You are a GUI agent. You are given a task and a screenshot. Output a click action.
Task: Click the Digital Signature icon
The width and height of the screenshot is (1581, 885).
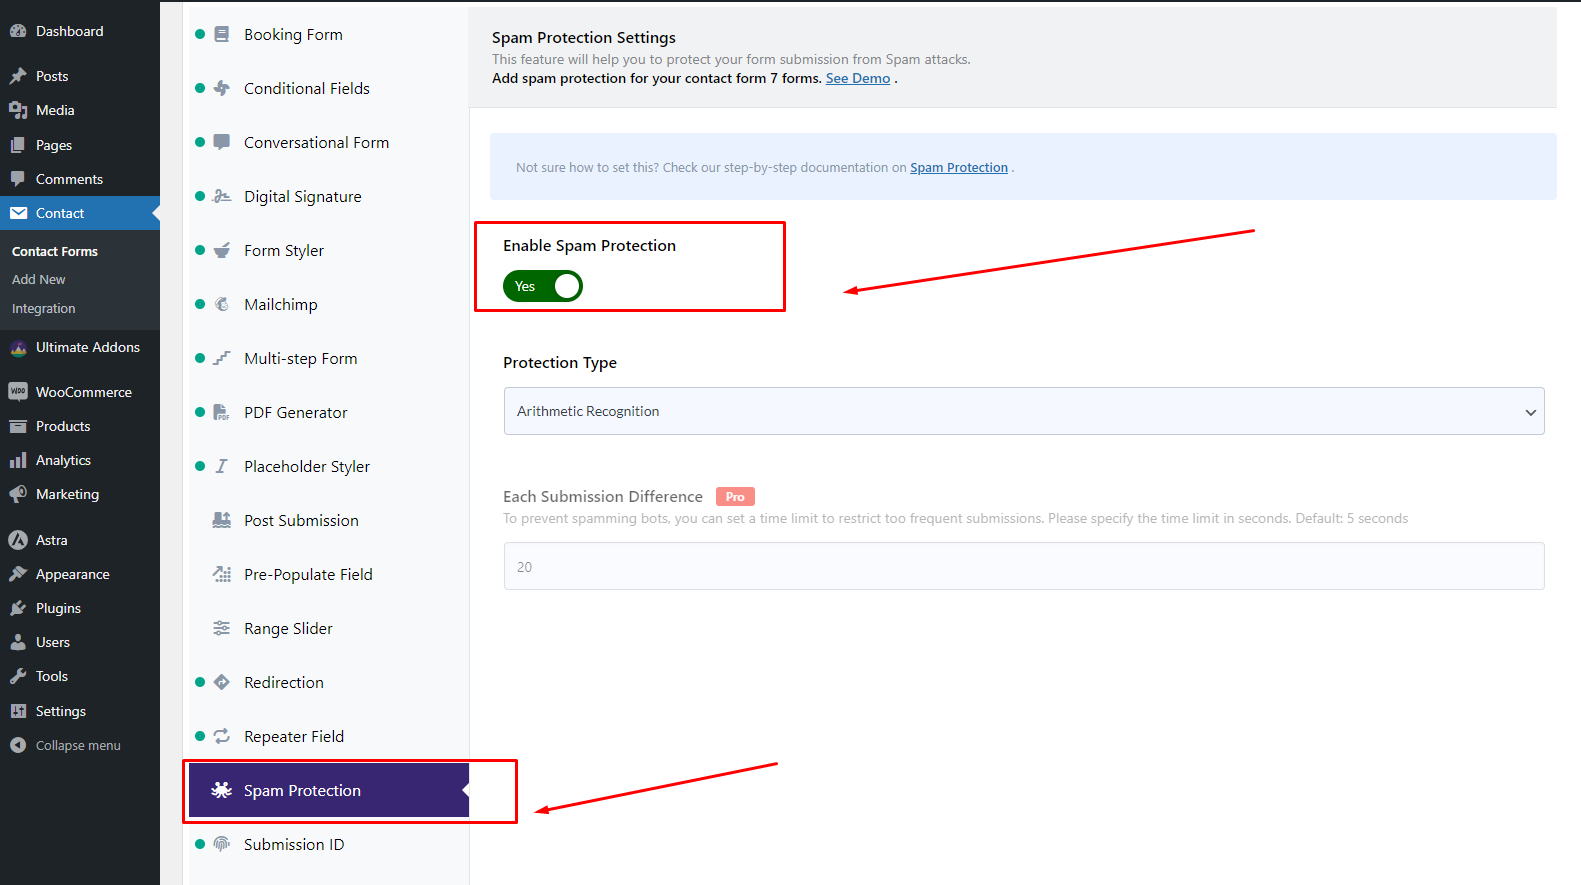(x=222, y=196)
